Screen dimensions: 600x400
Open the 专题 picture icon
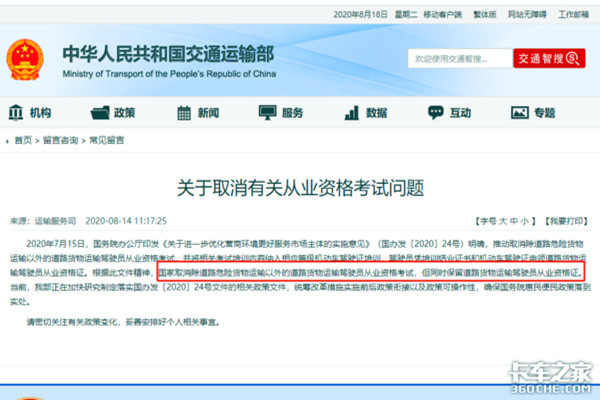coord(520,113)
